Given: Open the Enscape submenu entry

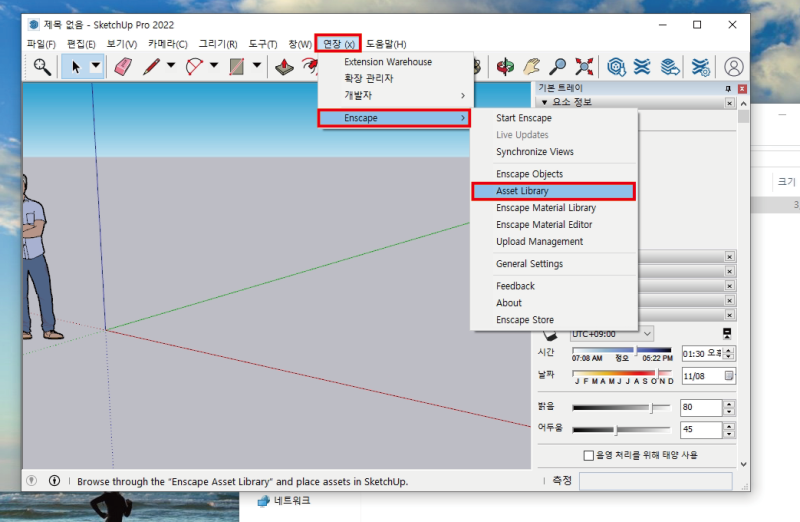Looking at the screenshot, I should click(394, 118).
